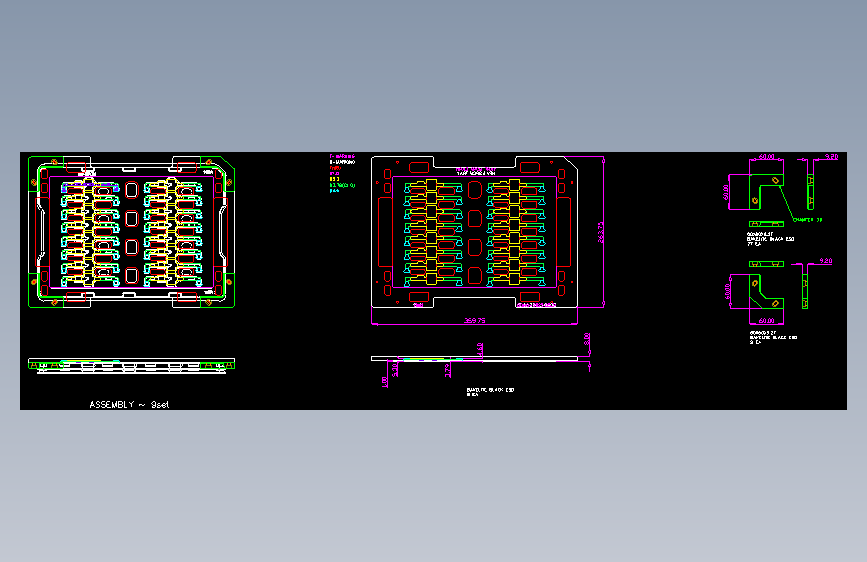Image resolution: width=867 pixels, height=562 pixels.
Task: Click the CHAMFER leader note
Action: coord(807,220)
